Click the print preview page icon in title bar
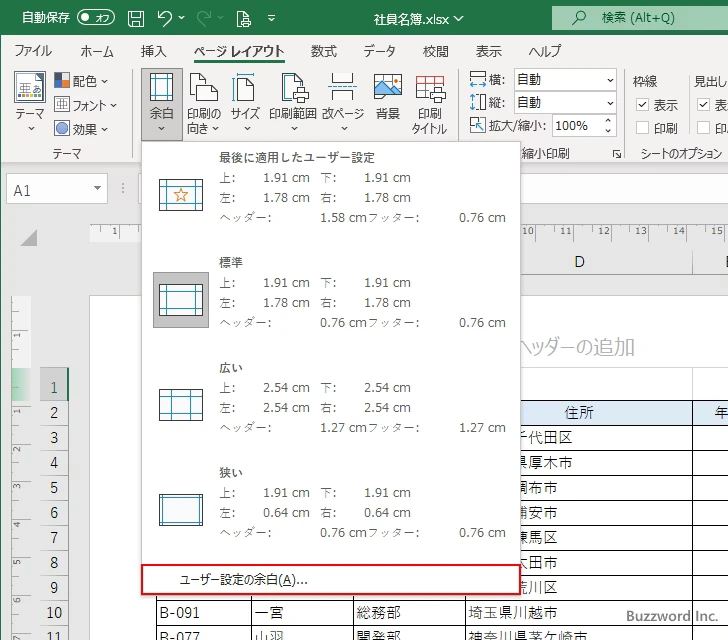 click(x=243, y=19)
